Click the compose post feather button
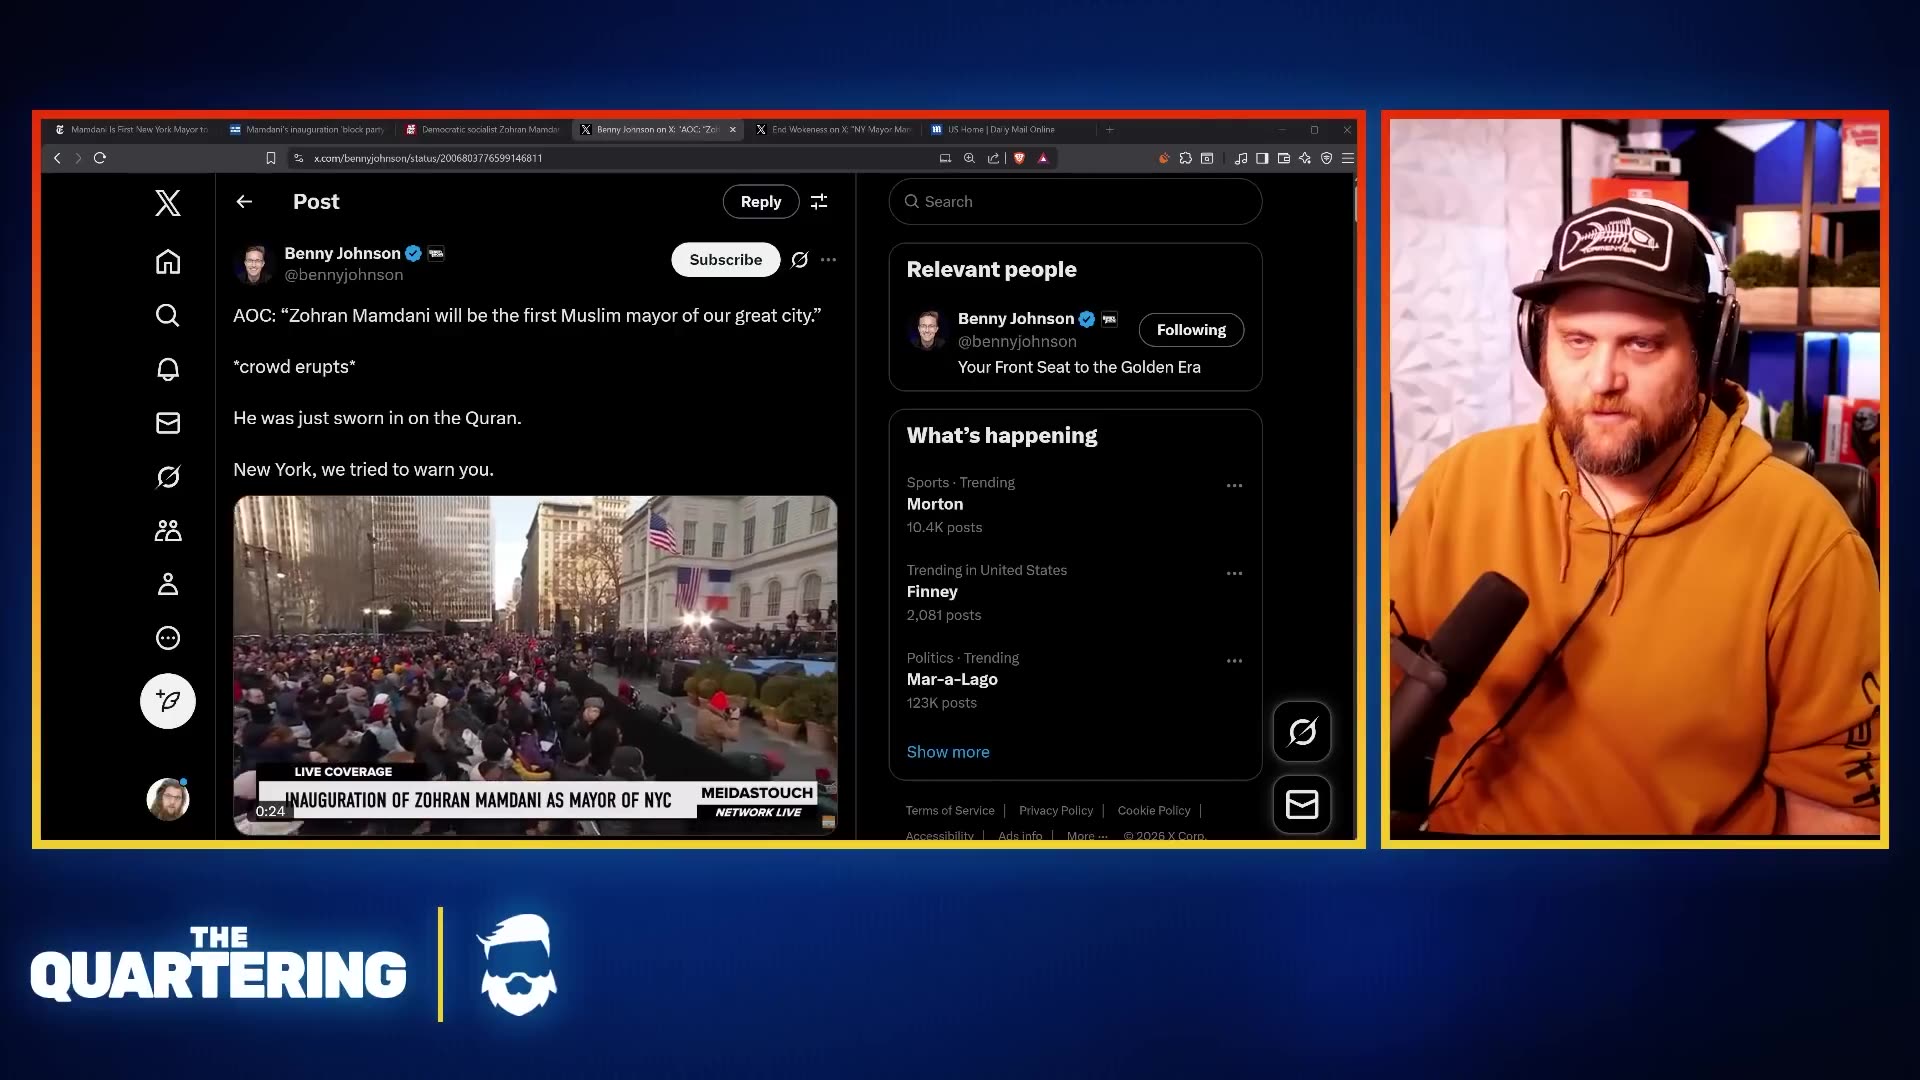Image resolution: width=1920 pixels, height=1080 pixels. point(168,701)
